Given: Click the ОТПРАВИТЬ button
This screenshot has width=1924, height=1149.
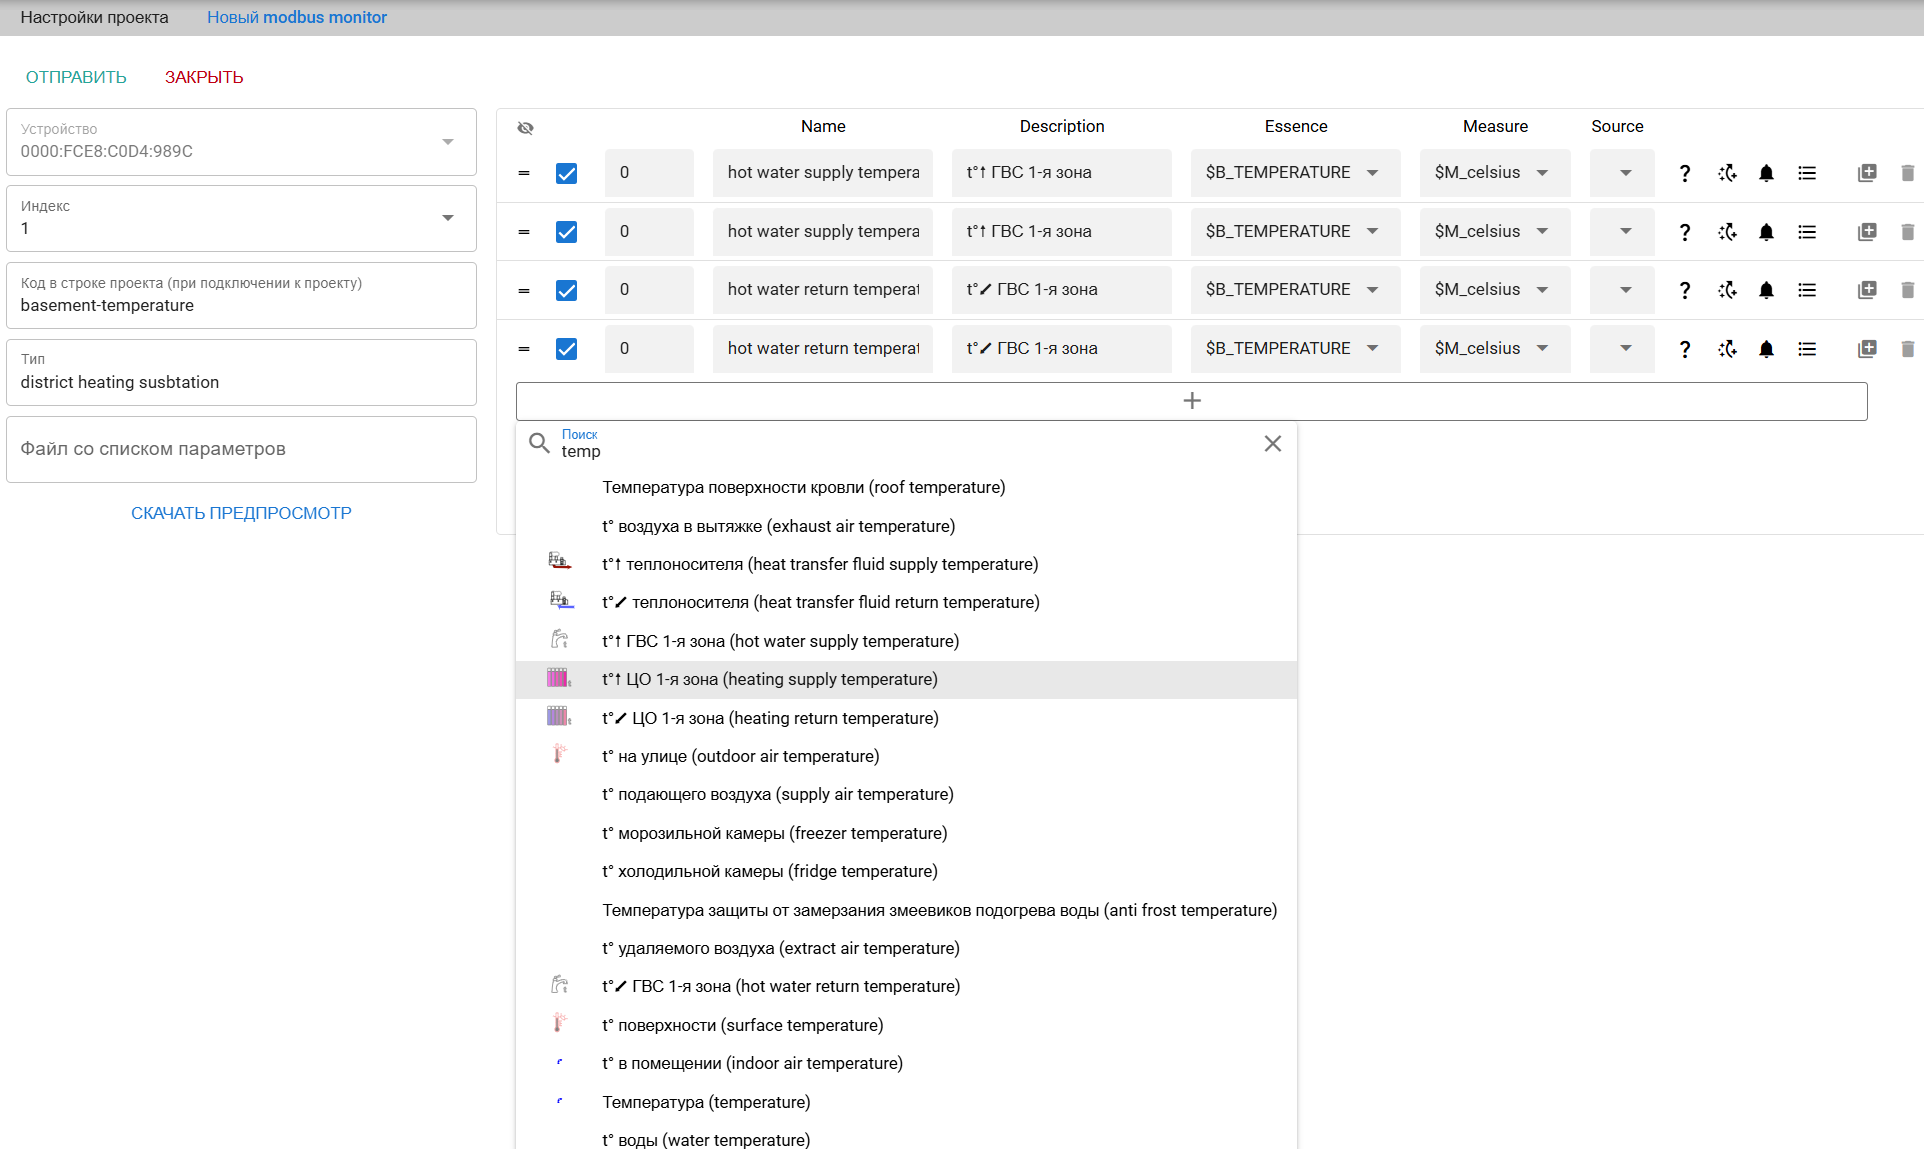Looking at the screenshot, I should (x=76, y=77).
